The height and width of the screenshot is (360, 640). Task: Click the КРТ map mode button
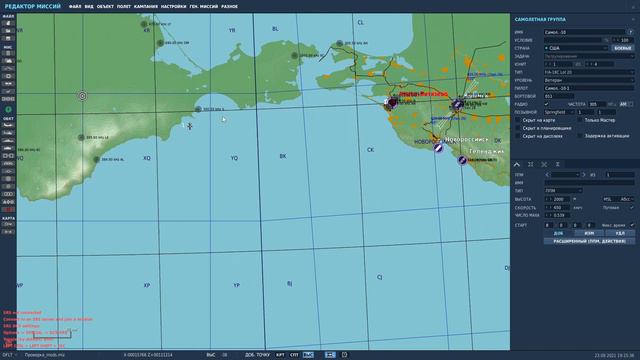tap(280, 355)
